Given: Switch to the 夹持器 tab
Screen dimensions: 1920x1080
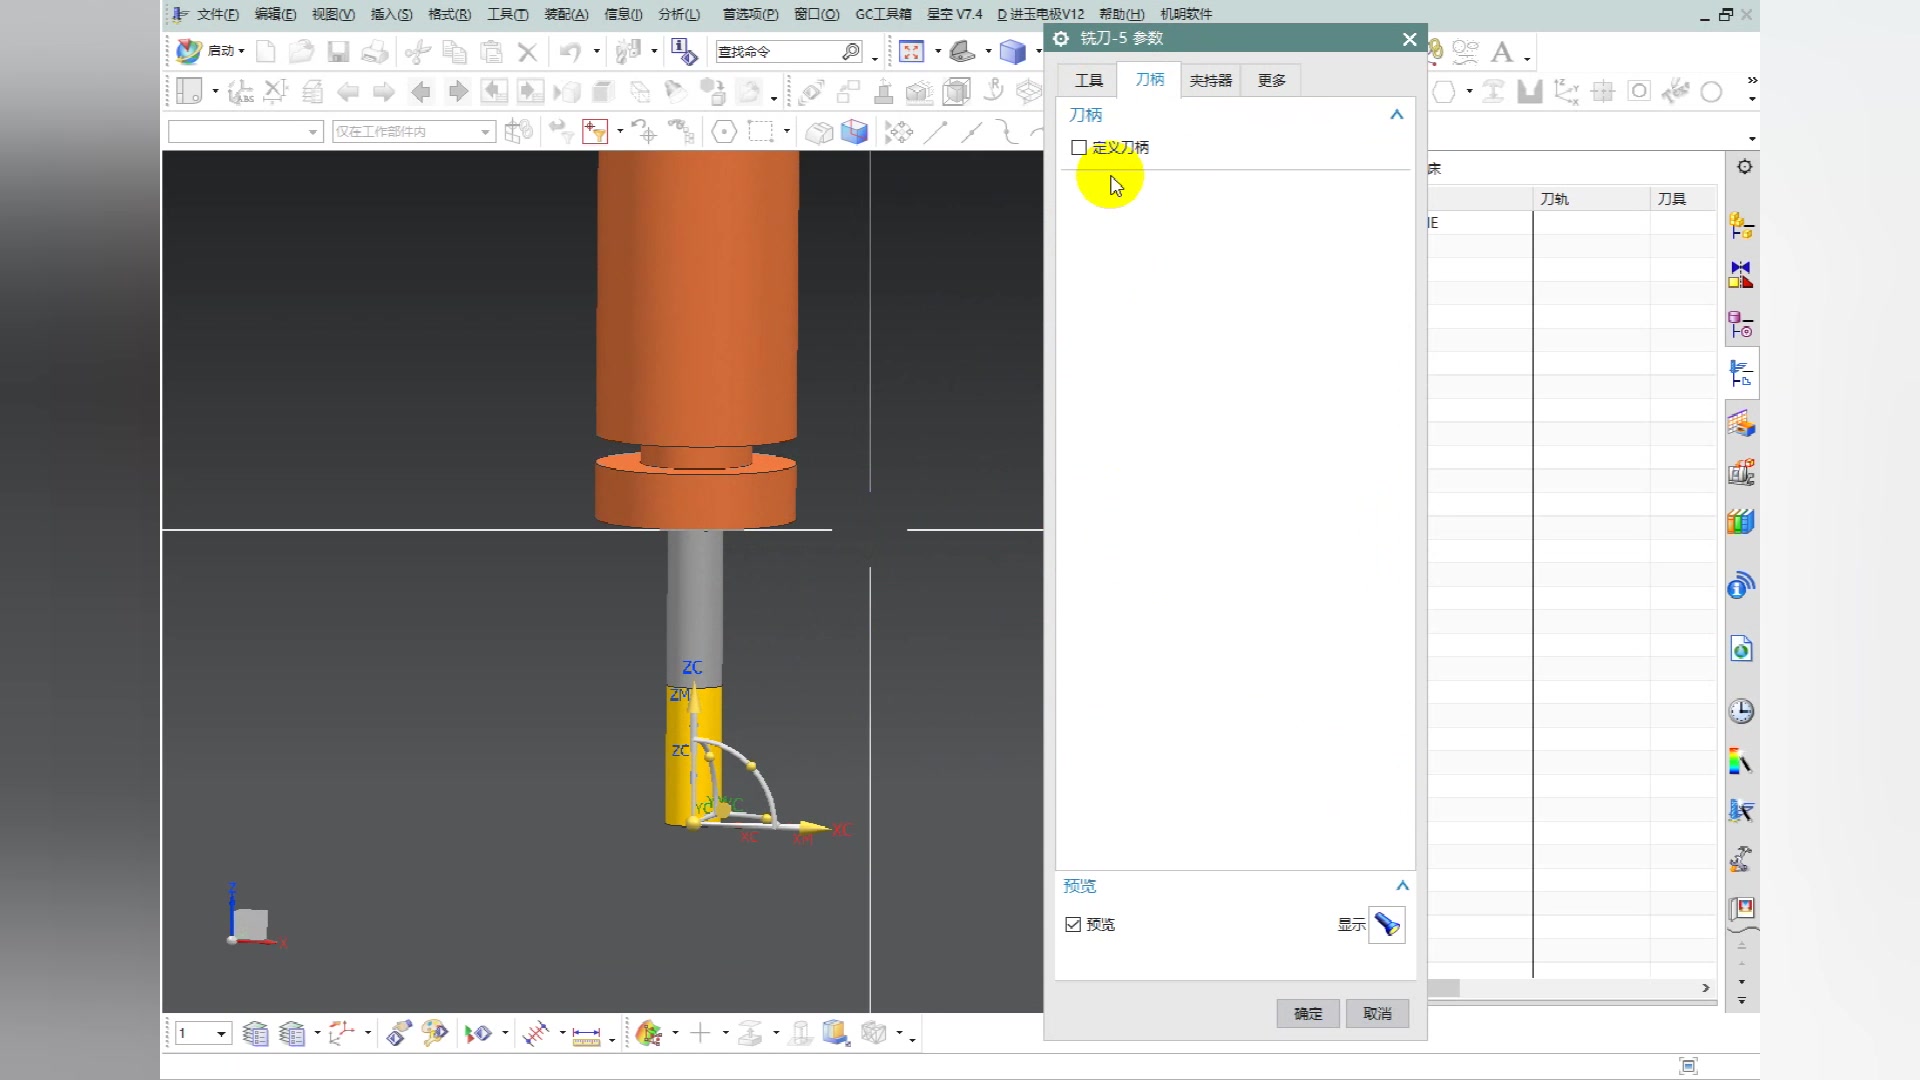Looking at the screenshot, I should pyautogui.click(x=1210, y=80).
